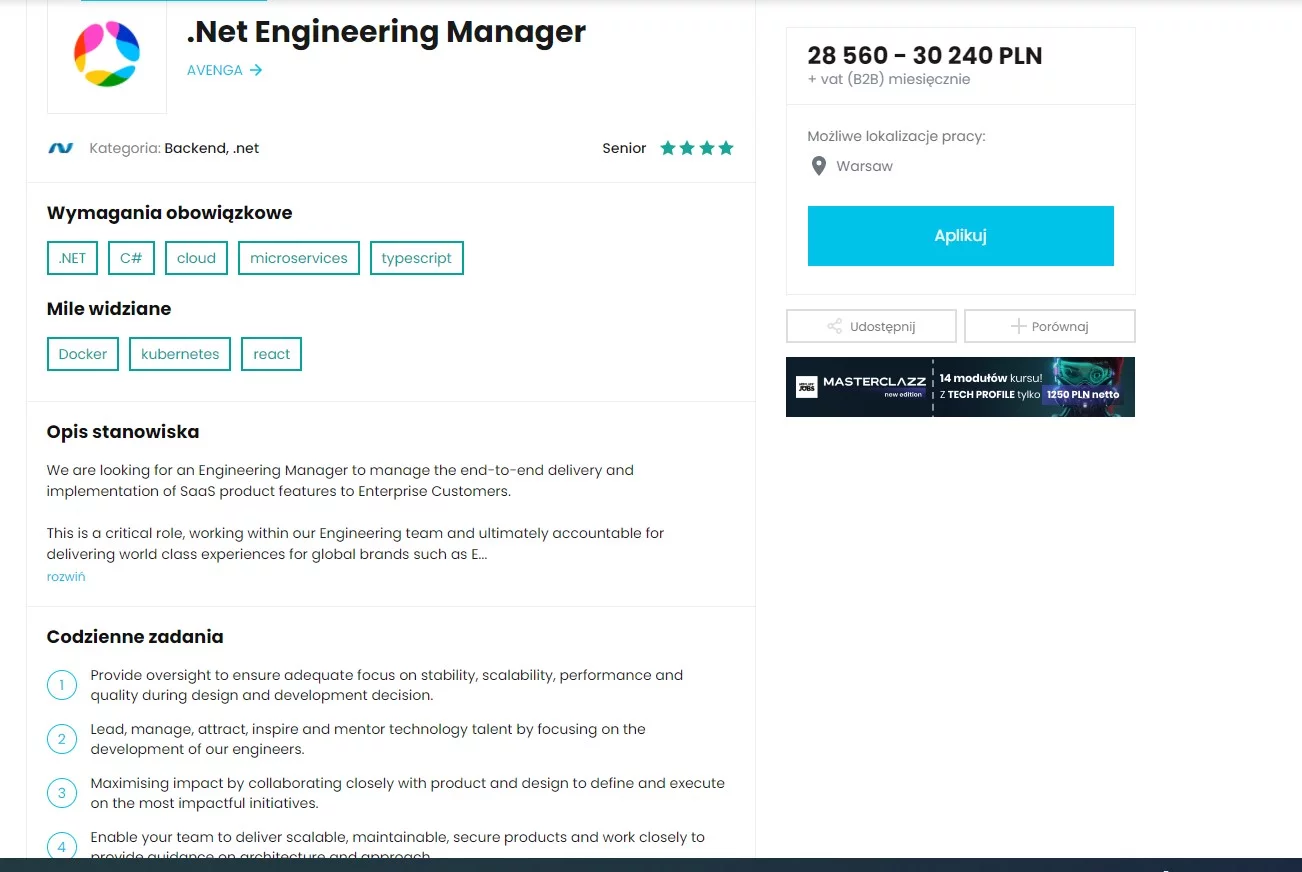The height and width of the screenshot is (872, 1302).
Task: Click the plus icon in Porównaj
Action: point(1018,326)
